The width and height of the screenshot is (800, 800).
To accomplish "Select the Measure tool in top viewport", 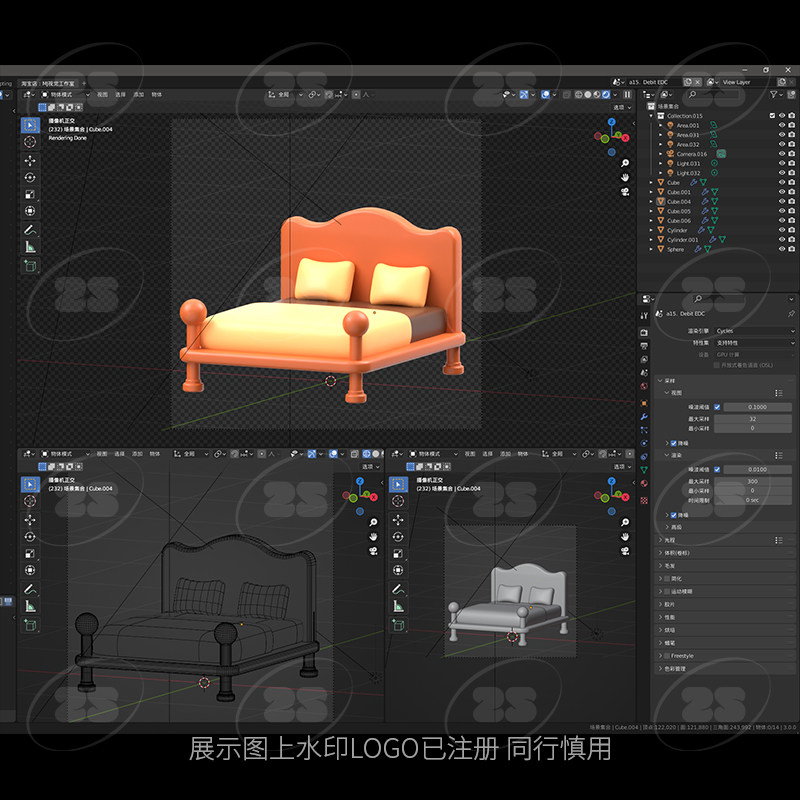I will [30, 247].
